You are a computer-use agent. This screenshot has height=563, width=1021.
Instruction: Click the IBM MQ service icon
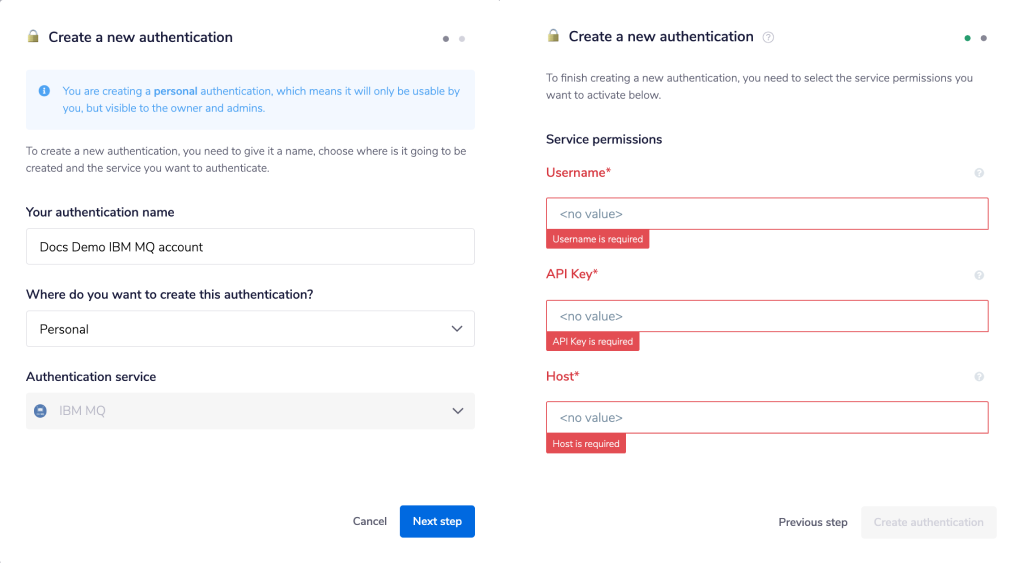[x=41, y=411]
